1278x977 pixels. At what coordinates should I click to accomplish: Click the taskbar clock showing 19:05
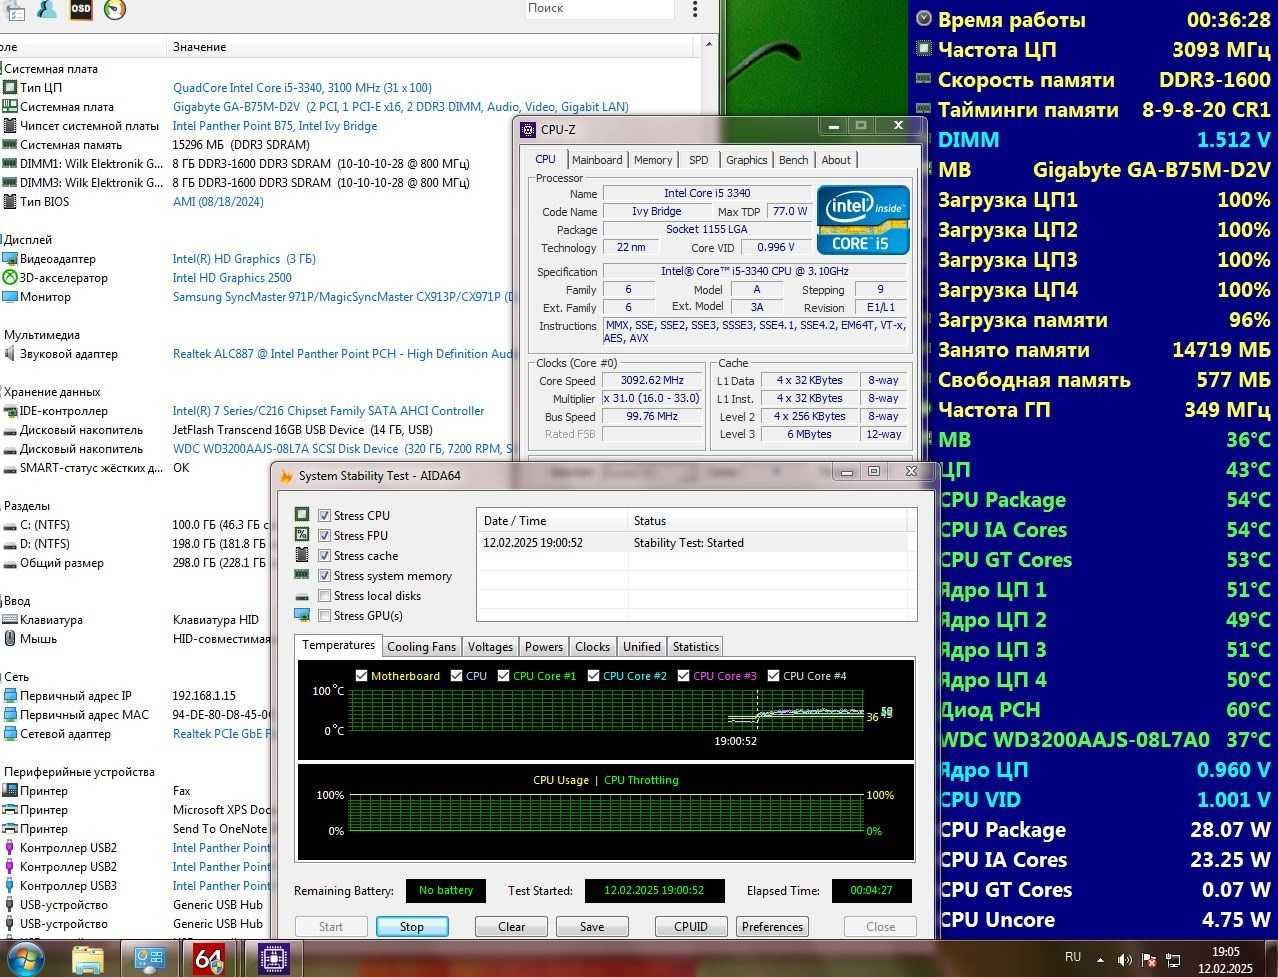(1226, 952)
